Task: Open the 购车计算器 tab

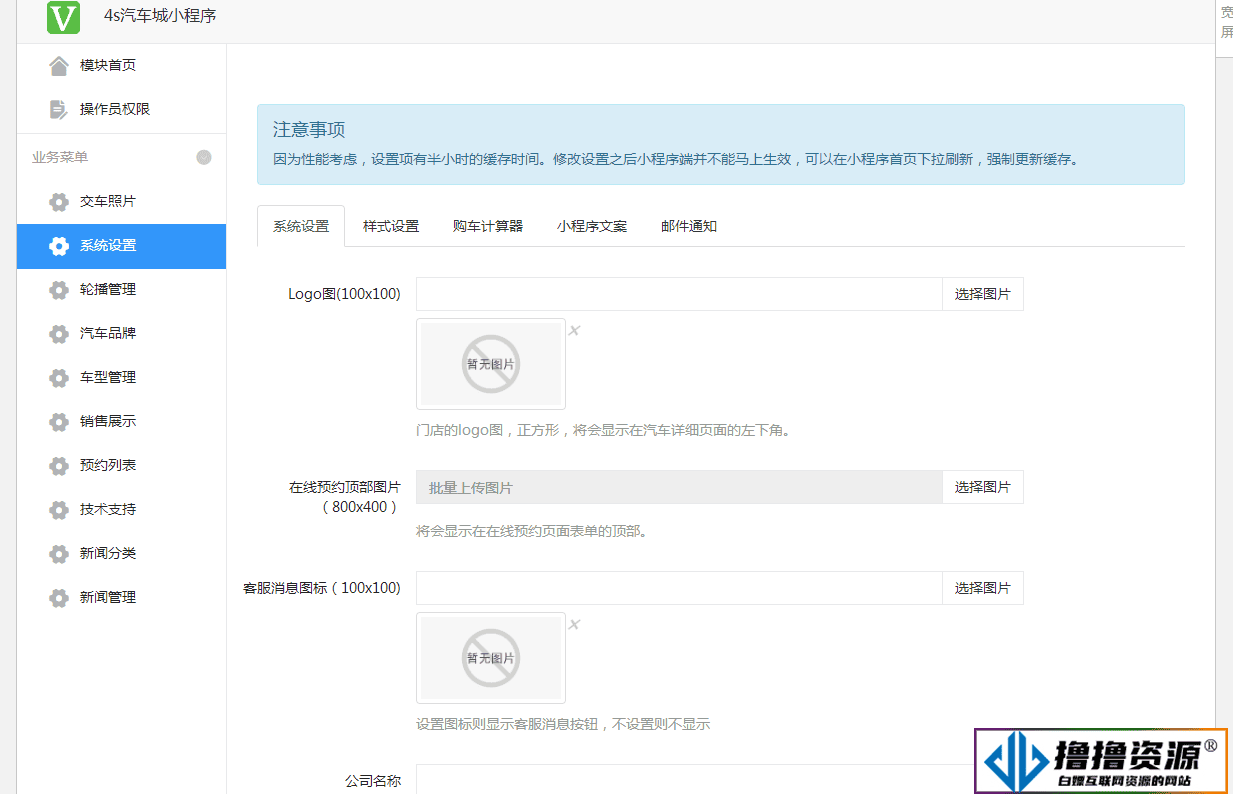Action: [488, 226]
